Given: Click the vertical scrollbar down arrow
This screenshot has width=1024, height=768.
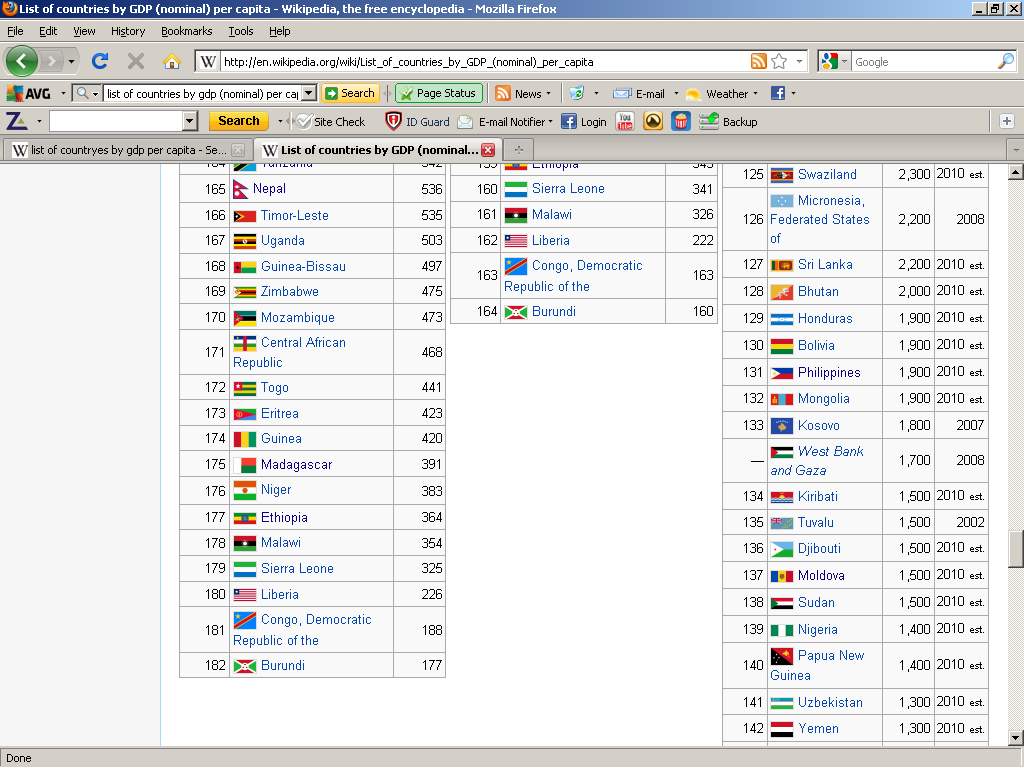Looking at the screenshot, I should 1015,738.
